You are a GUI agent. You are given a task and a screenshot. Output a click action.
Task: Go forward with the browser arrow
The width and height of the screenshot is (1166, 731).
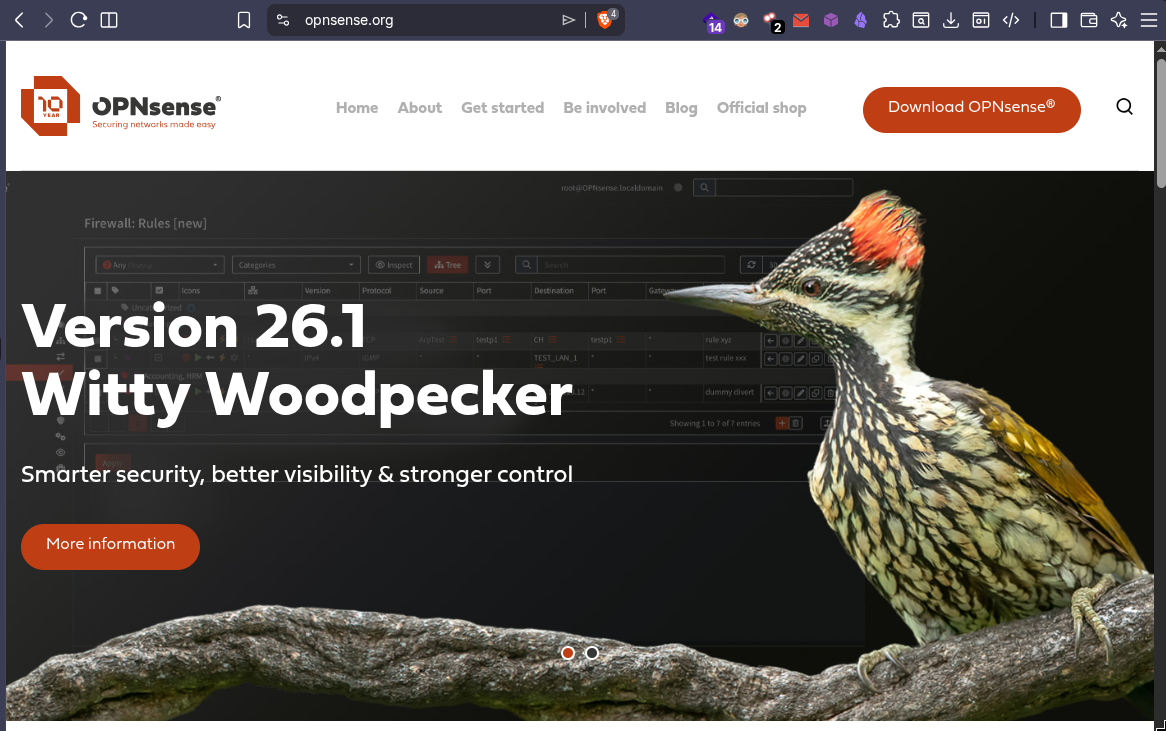[x=49, y=20]
